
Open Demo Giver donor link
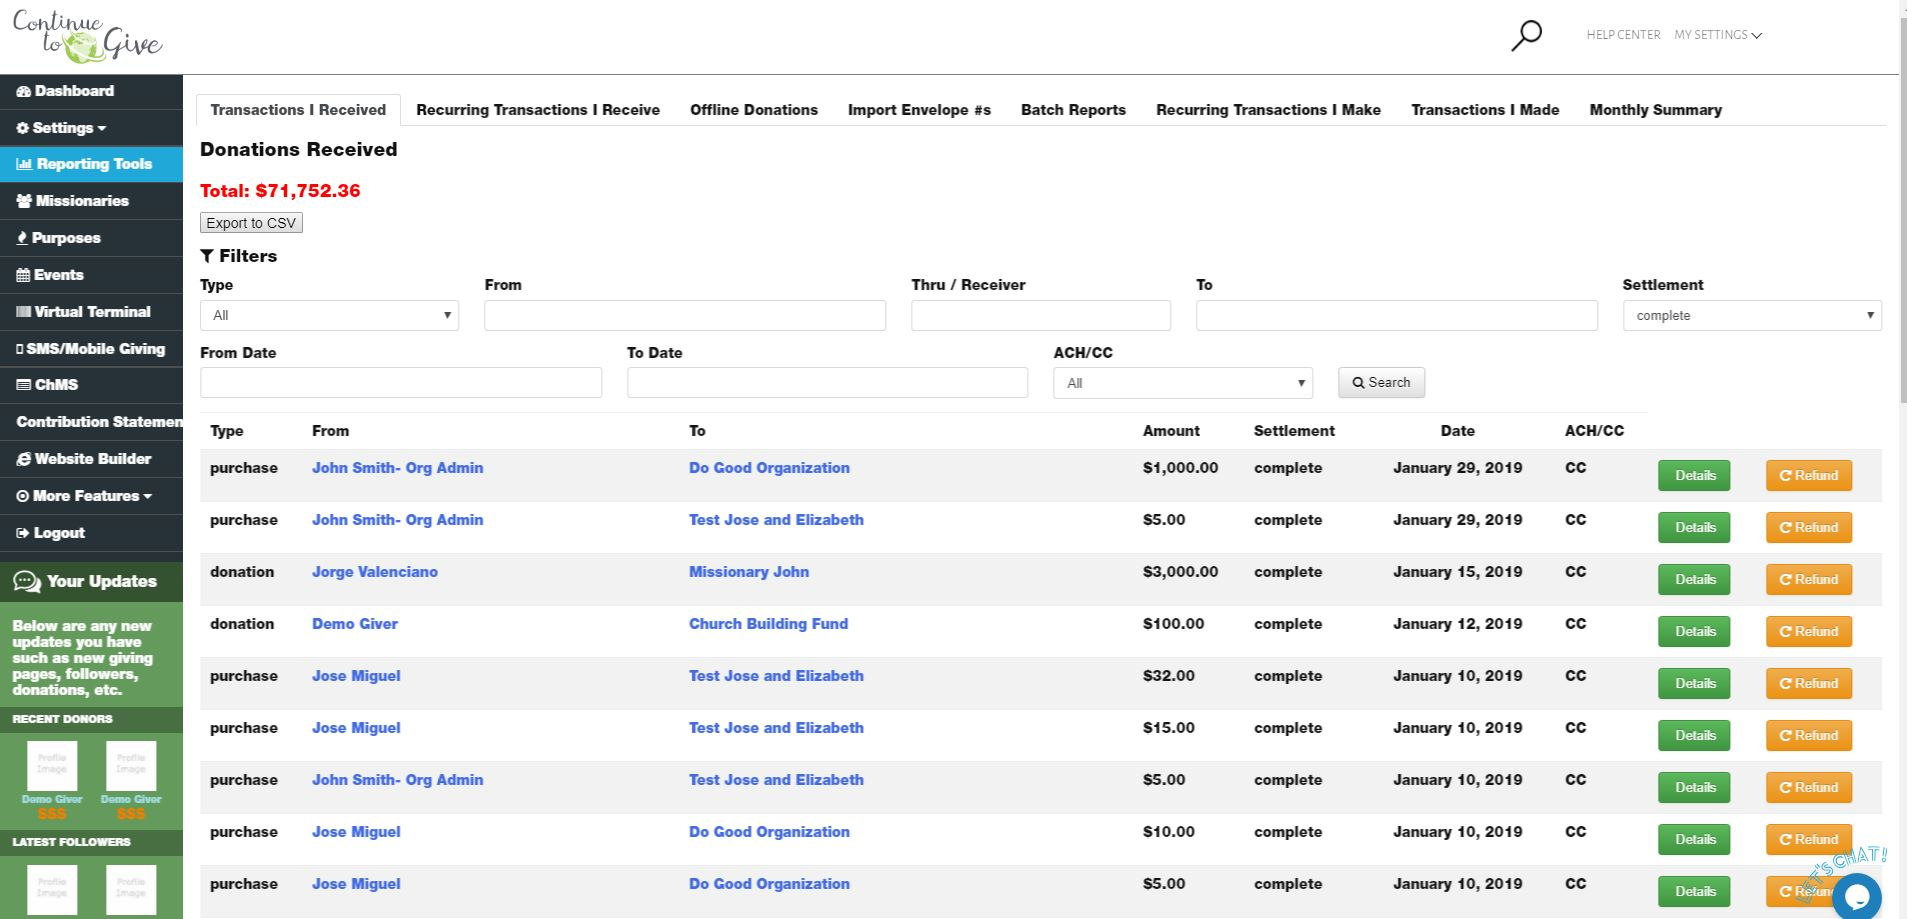tap(355, 624)
